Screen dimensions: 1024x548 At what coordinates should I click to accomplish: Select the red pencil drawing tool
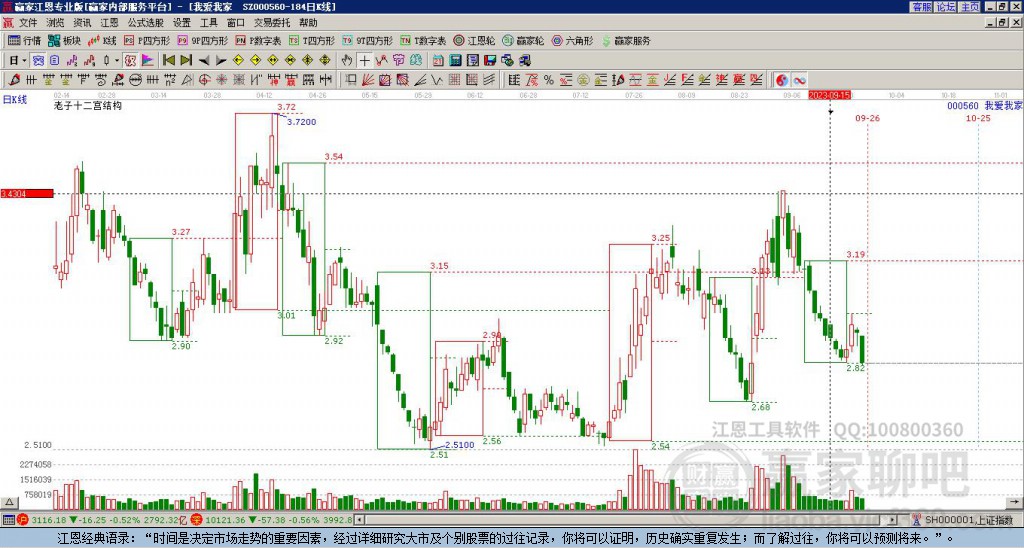(x=14, y=80)
